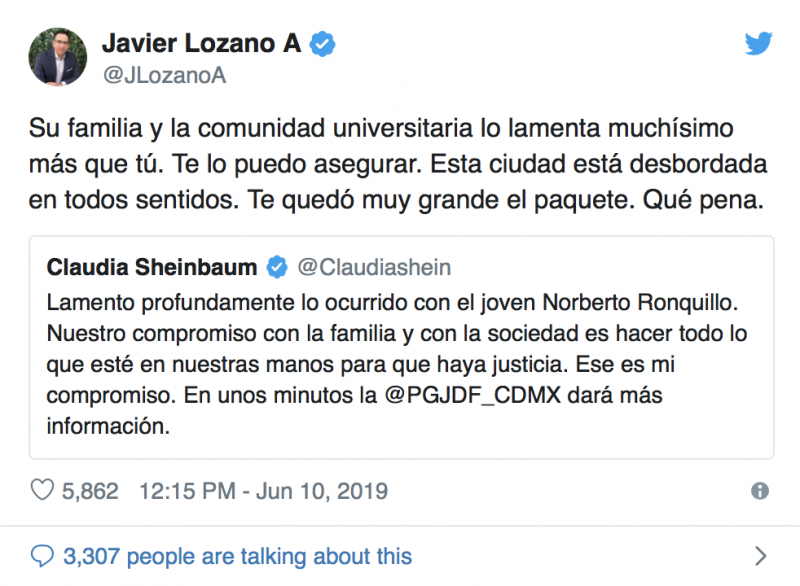This screenshot has height=586, width=800.
Task: Open the tweet info icon
Action: [759, 491]
